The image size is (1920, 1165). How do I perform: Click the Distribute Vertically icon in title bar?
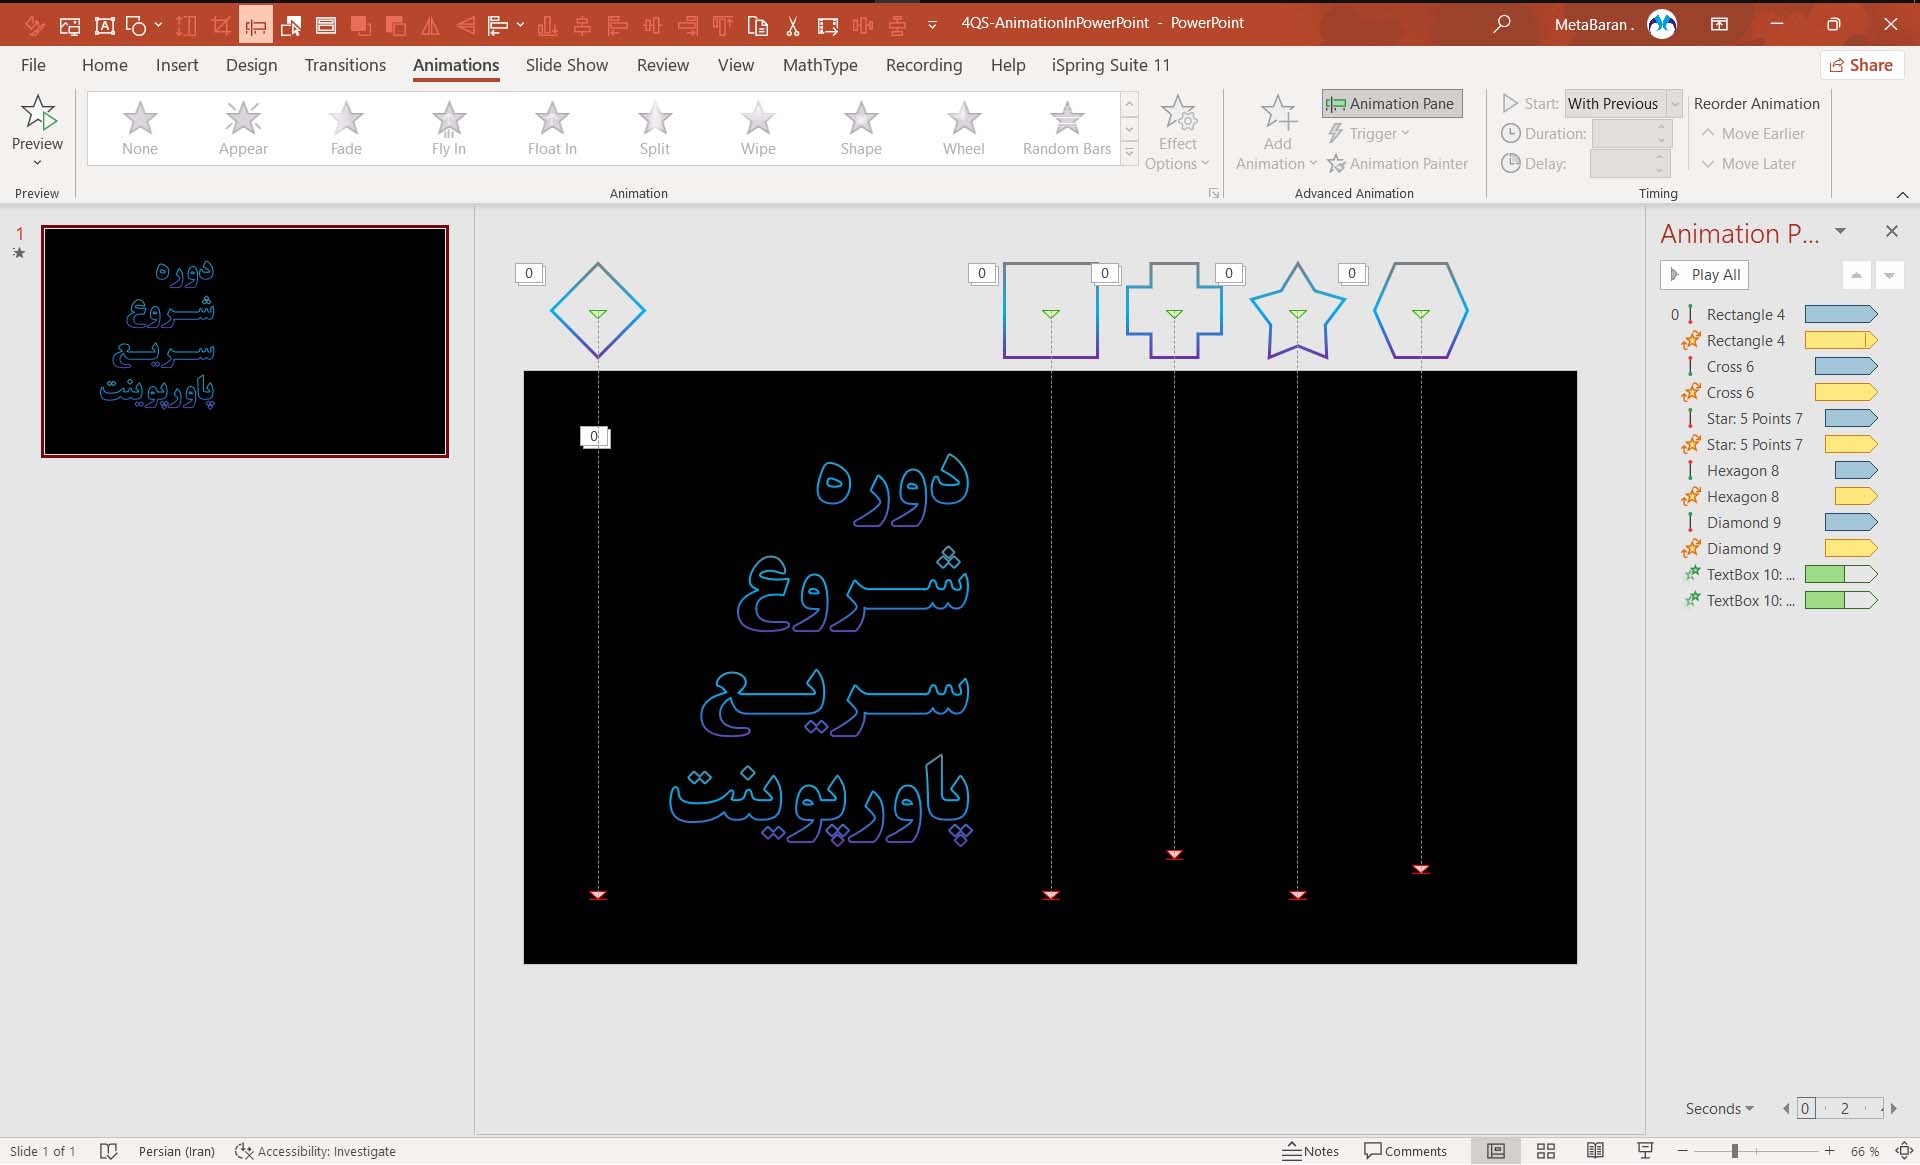coord(898,25)
